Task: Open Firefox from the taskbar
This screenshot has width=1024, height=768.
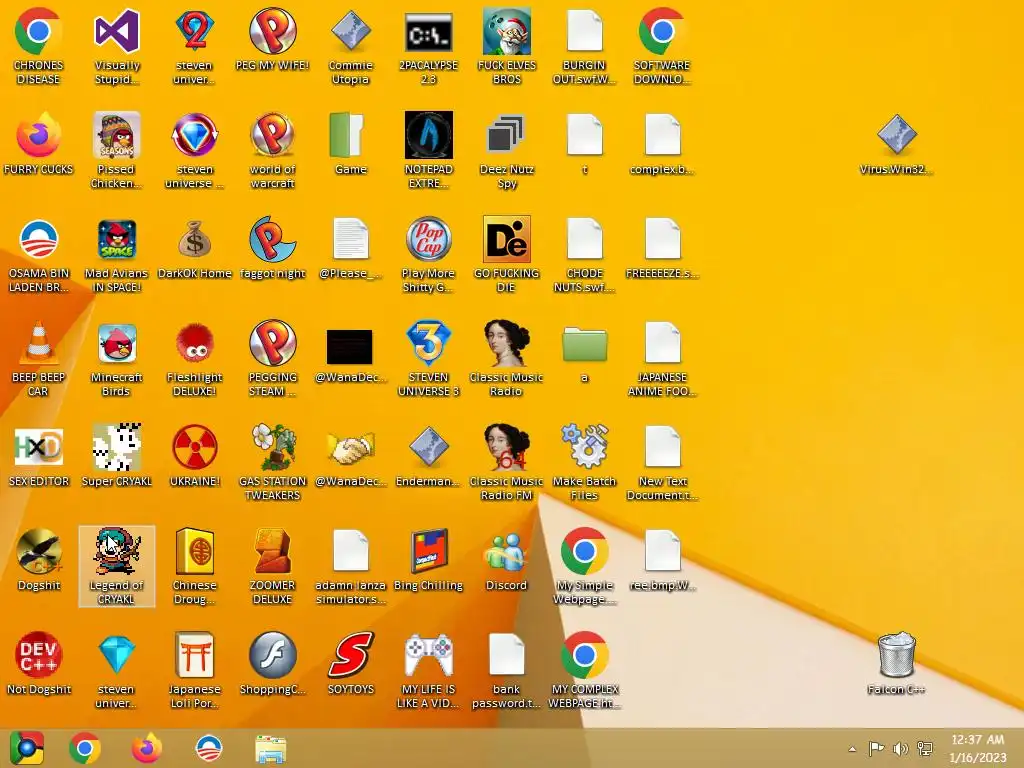Action: coord(147,748)
